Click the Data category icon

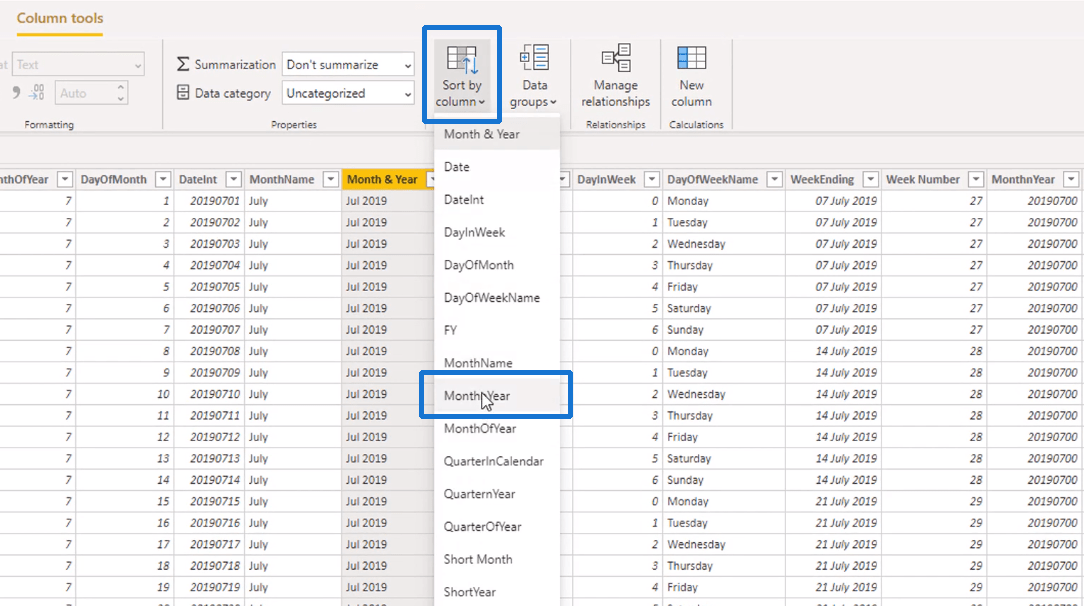coord(183,93)
